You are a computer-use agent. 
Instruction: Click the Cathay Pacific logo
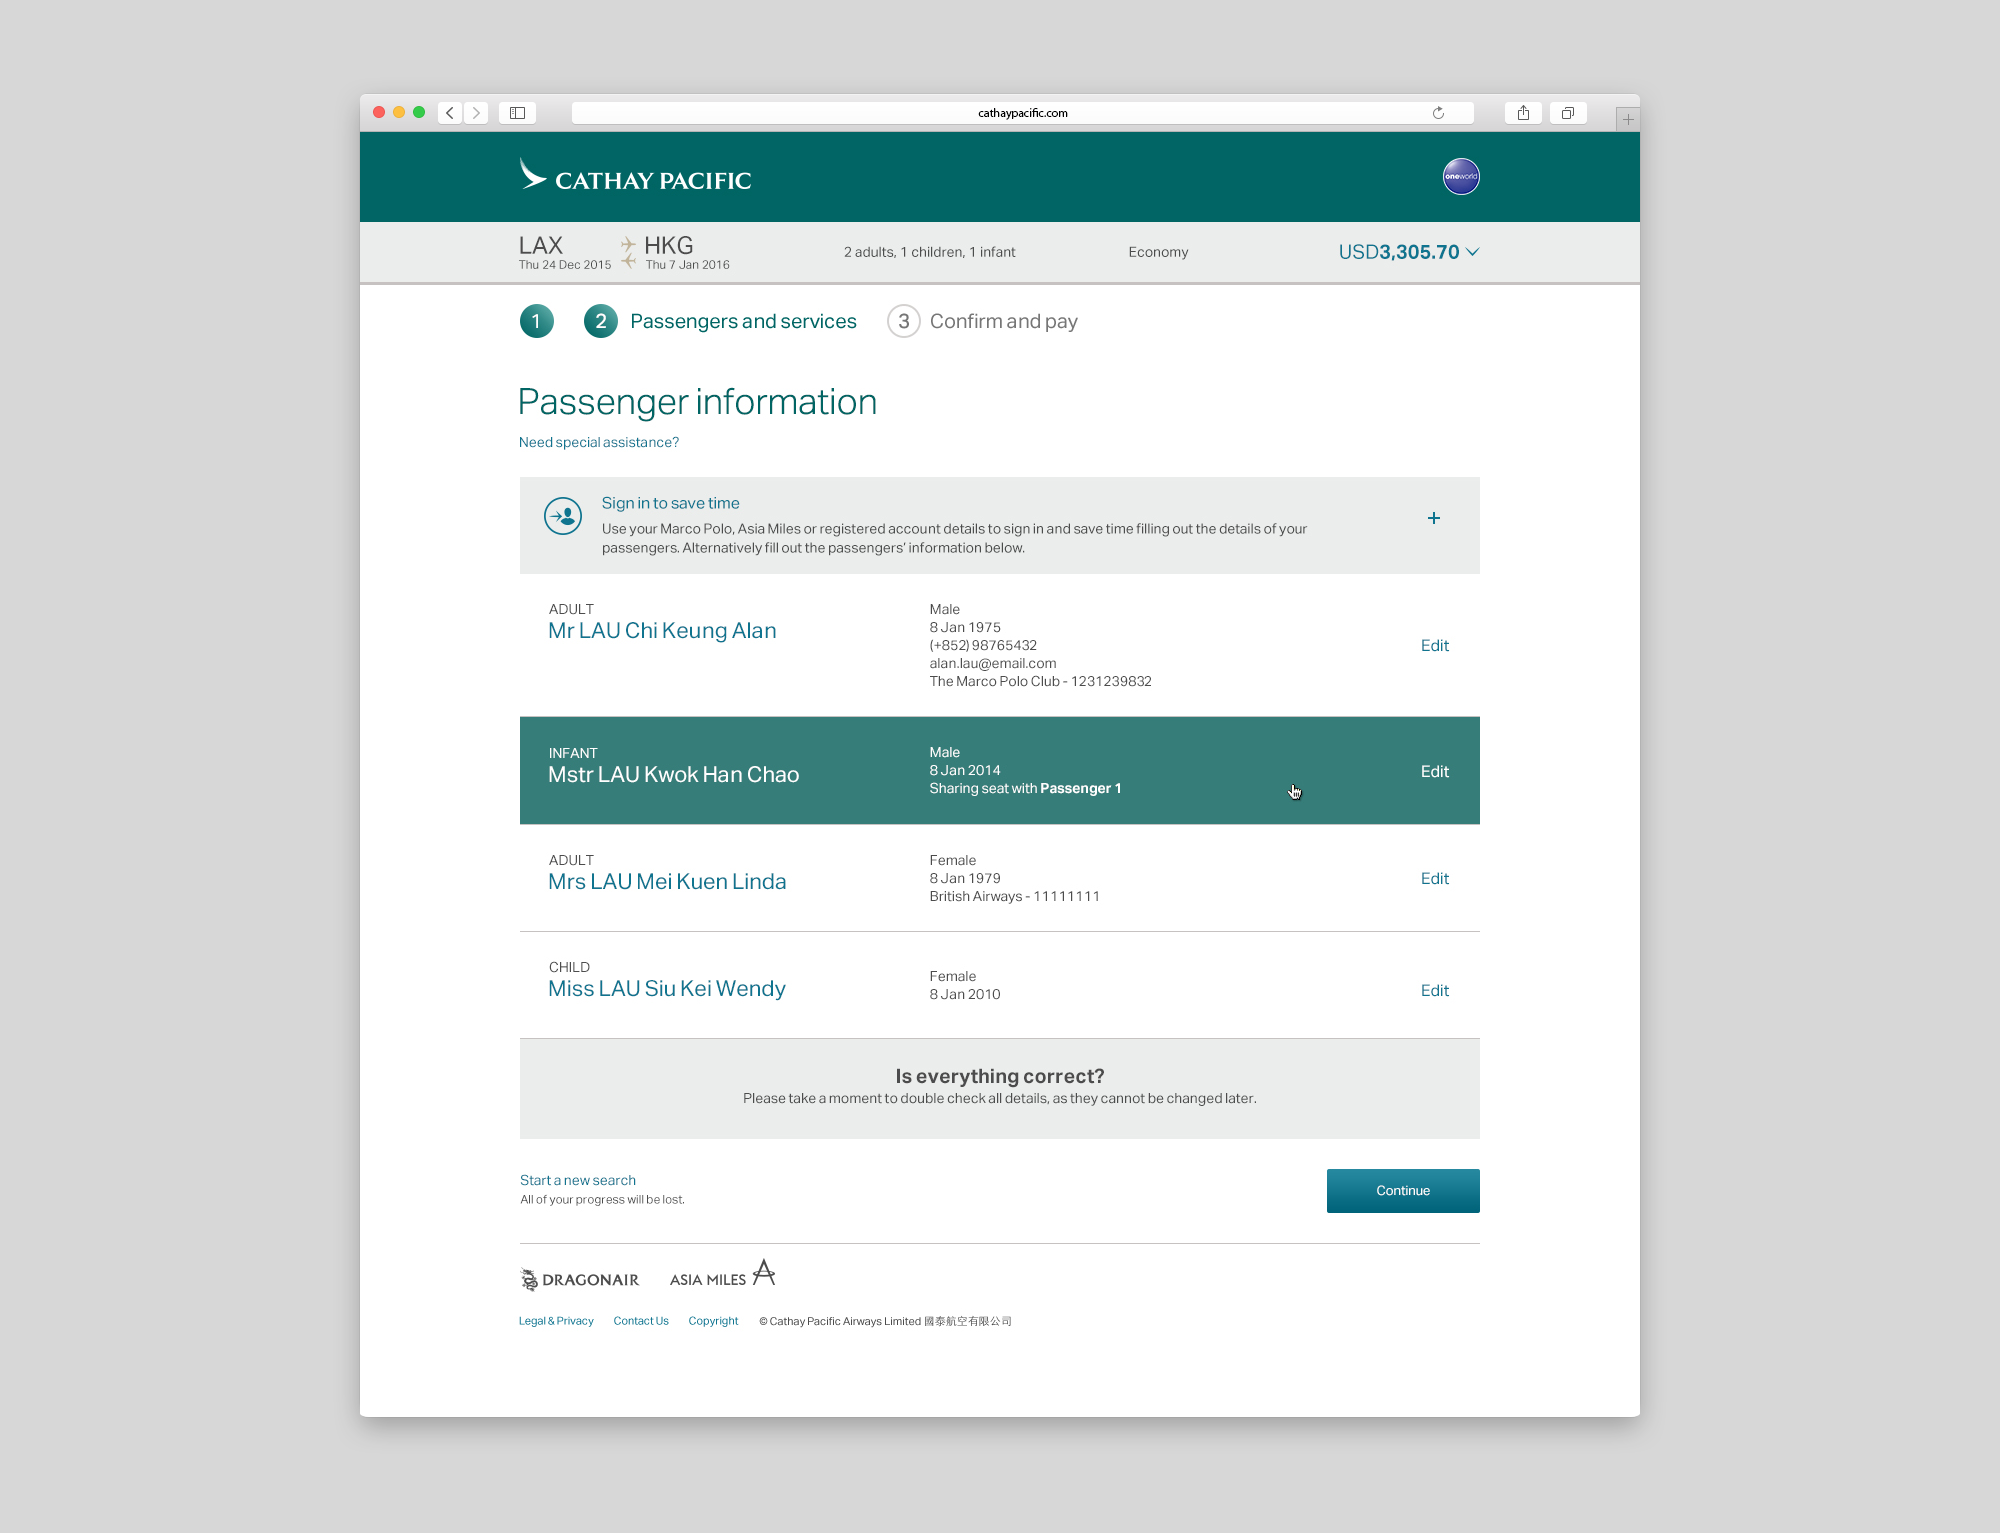click(635, 176)
